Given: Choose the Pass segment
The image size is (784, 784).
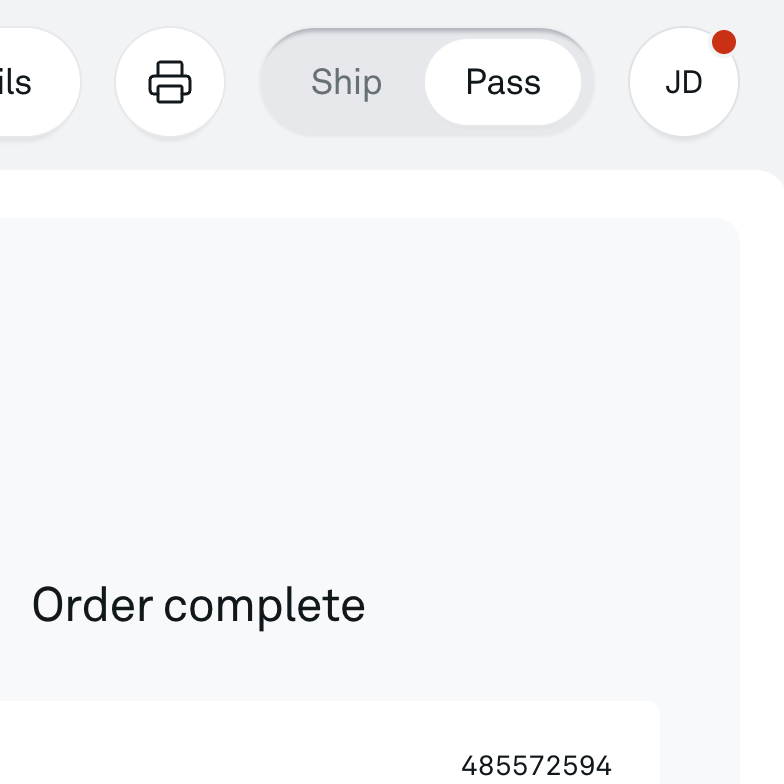Looking at the screenshot, I should (503, 82).
